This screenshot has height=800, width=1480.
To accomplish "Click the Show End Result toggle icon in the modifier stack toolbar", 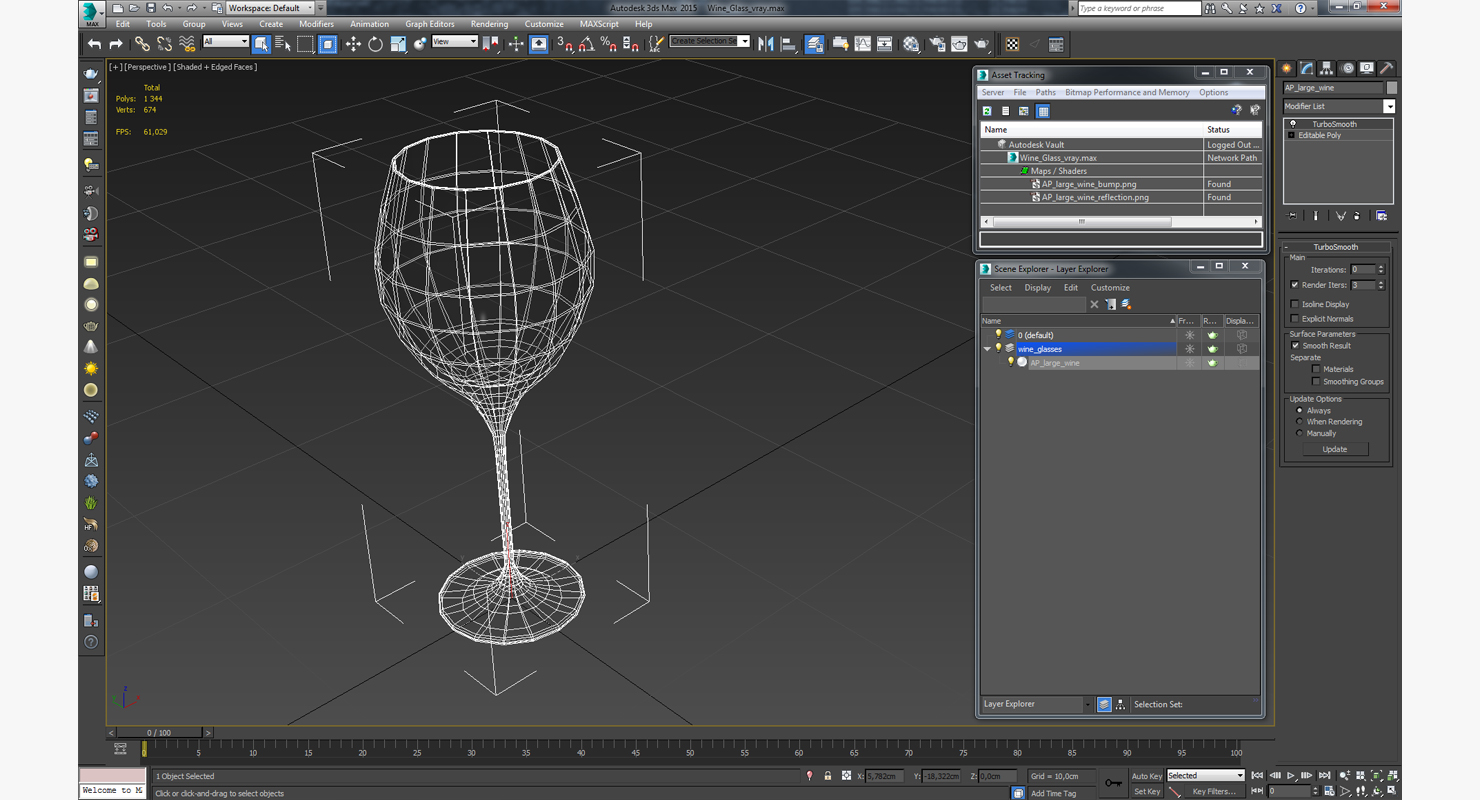I will pos(1316,216).
